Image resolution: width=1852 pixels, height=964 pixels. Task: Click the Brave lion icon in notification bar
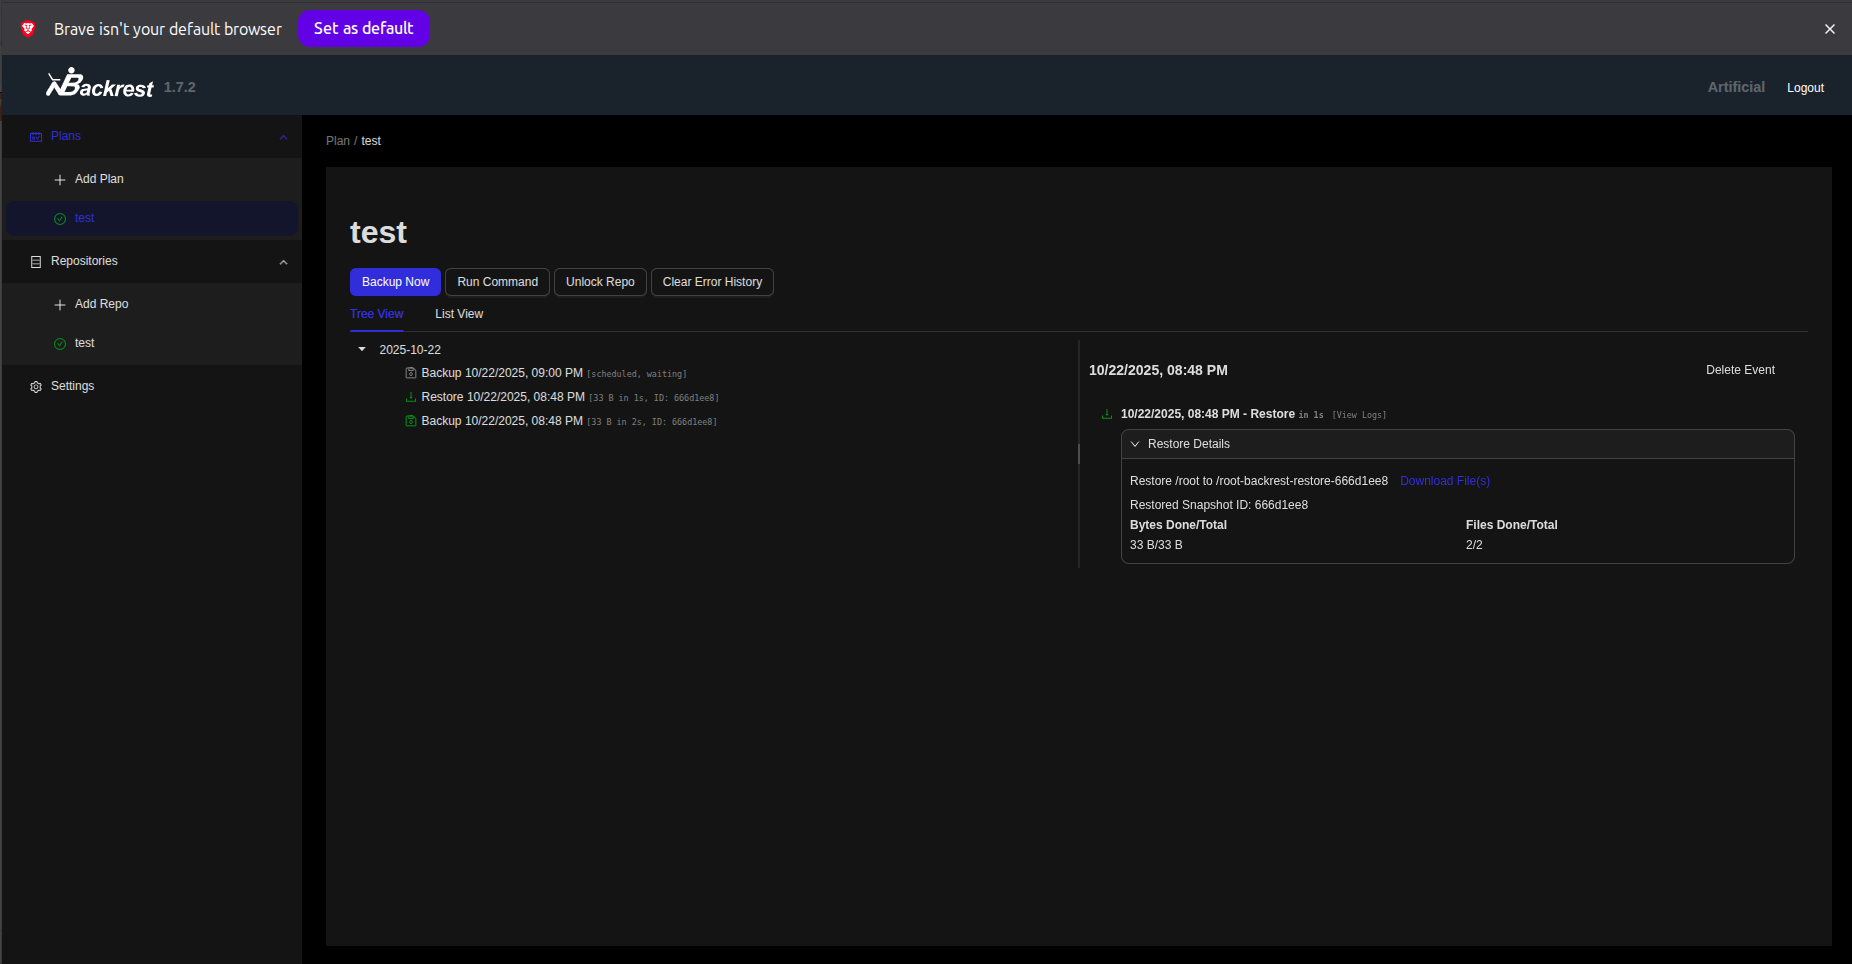point(28,29)
